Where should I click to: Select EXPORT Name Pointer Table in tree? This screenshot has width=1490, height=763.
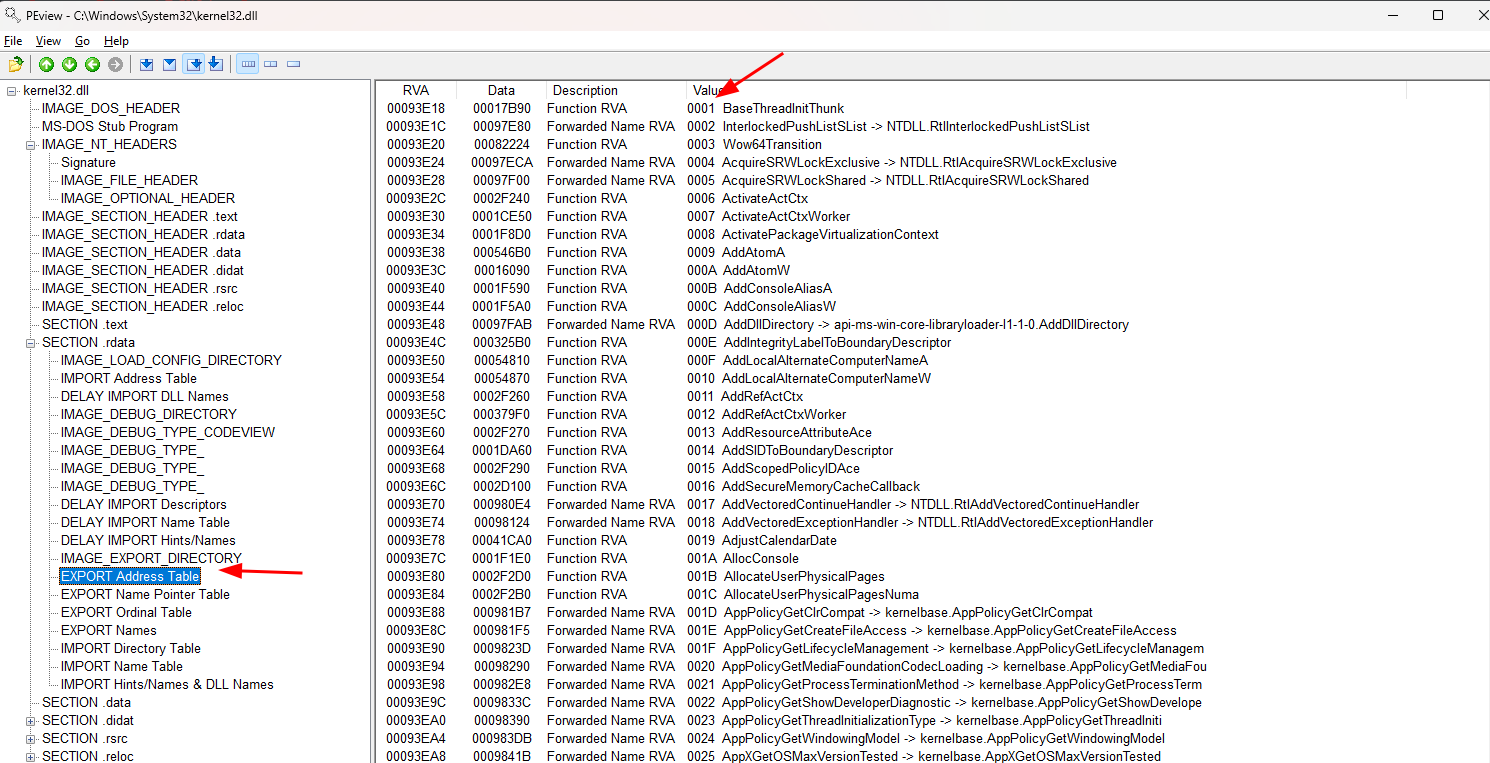point(145,594)
